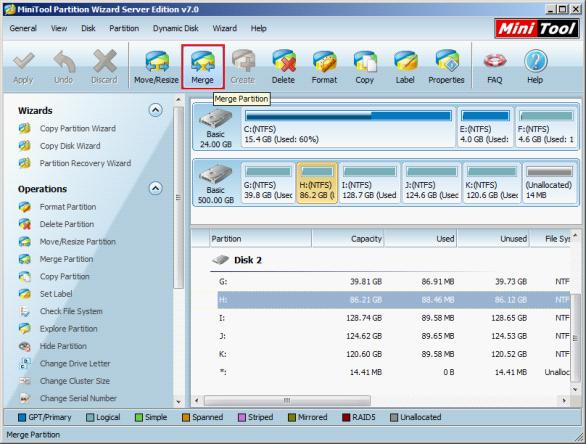Click the Copy Partition operation icon

pyautogui.click(x=25, y=277)
